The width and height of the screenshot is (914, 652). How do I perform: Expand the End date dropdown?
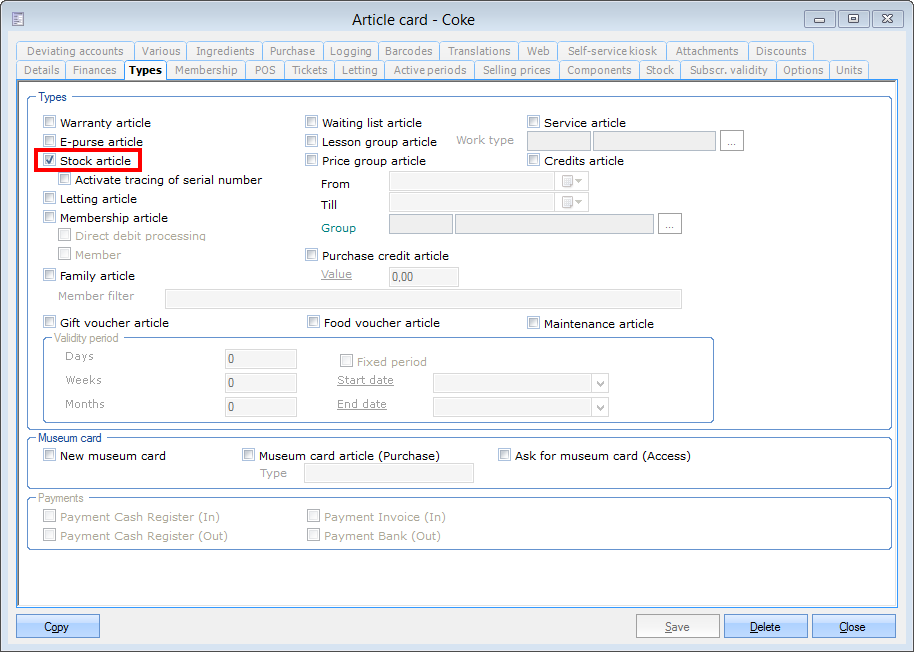point(600,407)
